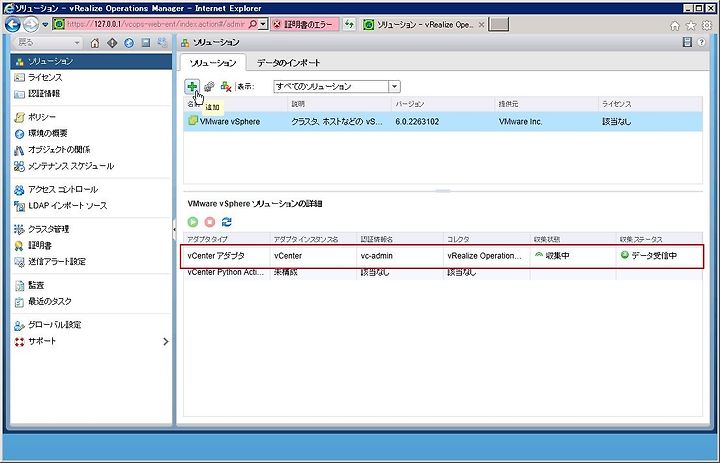Click the help question mark icon
The image size is (720, 463).
pyautogui.click(x=701, y=42)
